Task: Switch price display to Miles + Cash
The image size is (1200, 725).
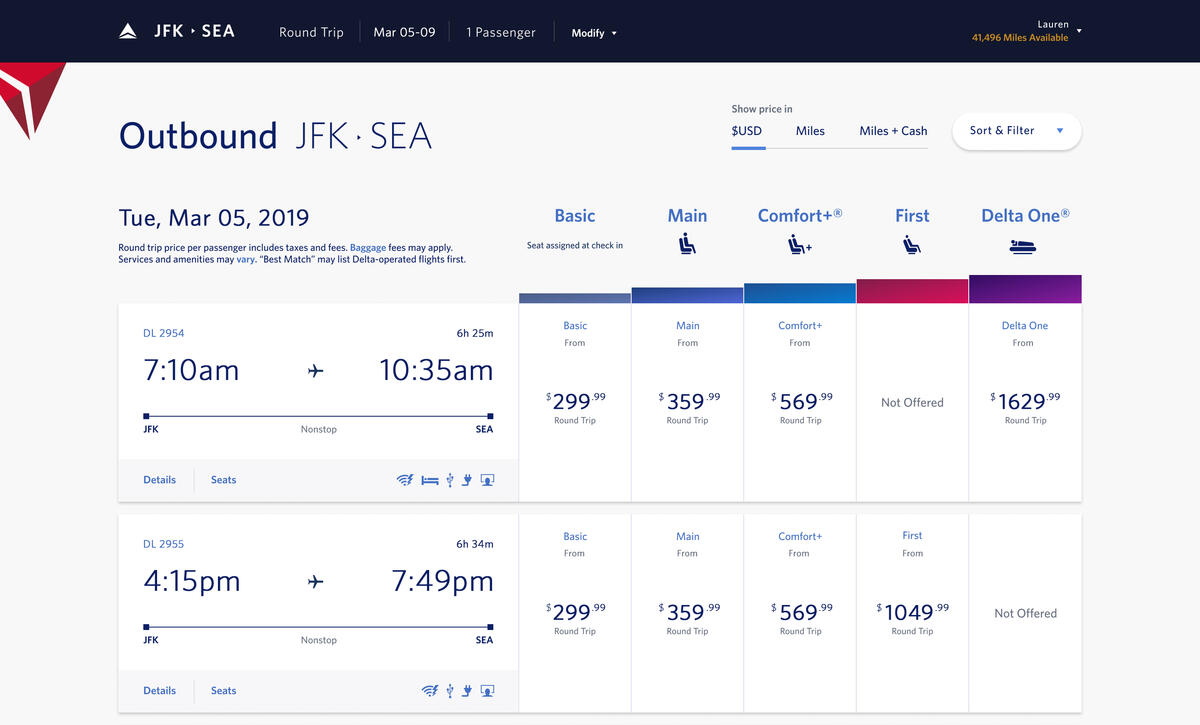Action: click(x=893, y=131)
